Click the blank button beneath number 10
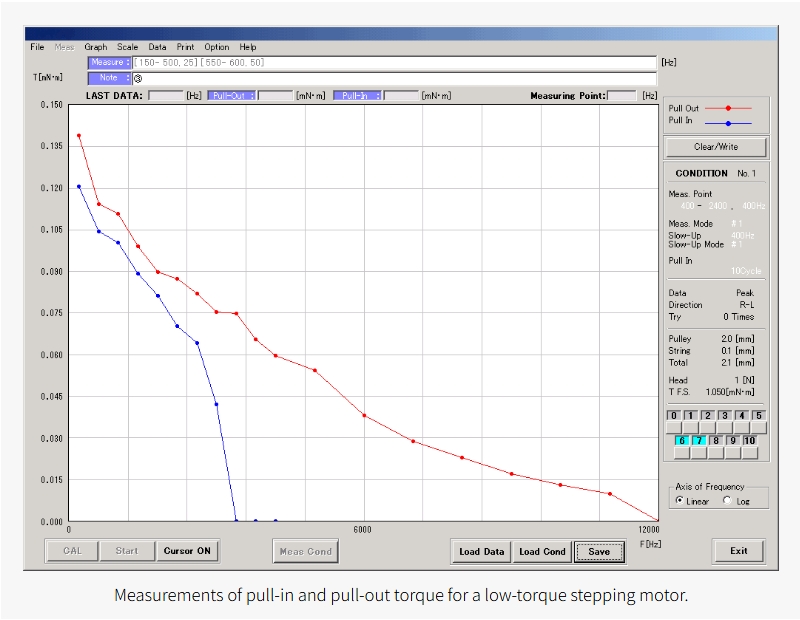The width and height of the screenshot is (800, 620). coord(749,453)
